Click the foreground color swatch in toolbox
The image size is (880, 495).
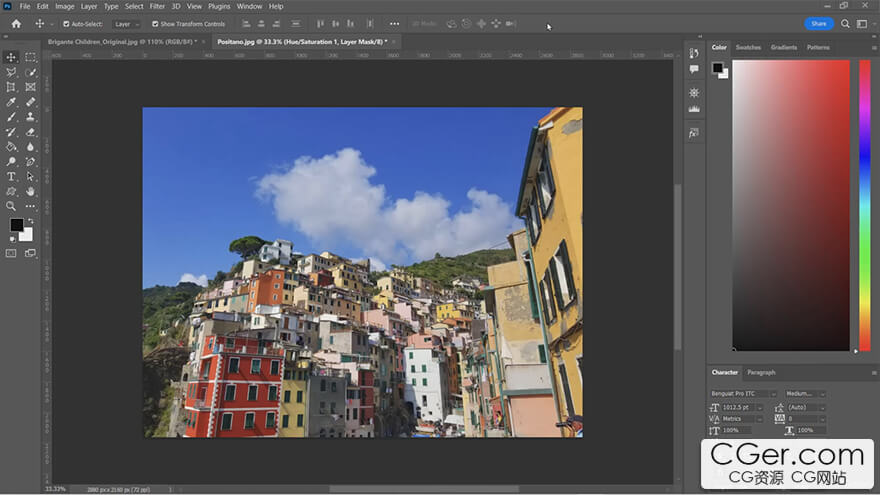point(16,224)
